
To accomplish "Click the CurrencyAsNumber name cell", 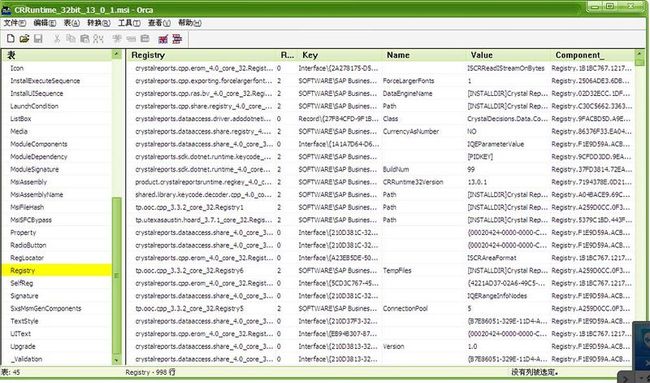I will pos(411,131).
